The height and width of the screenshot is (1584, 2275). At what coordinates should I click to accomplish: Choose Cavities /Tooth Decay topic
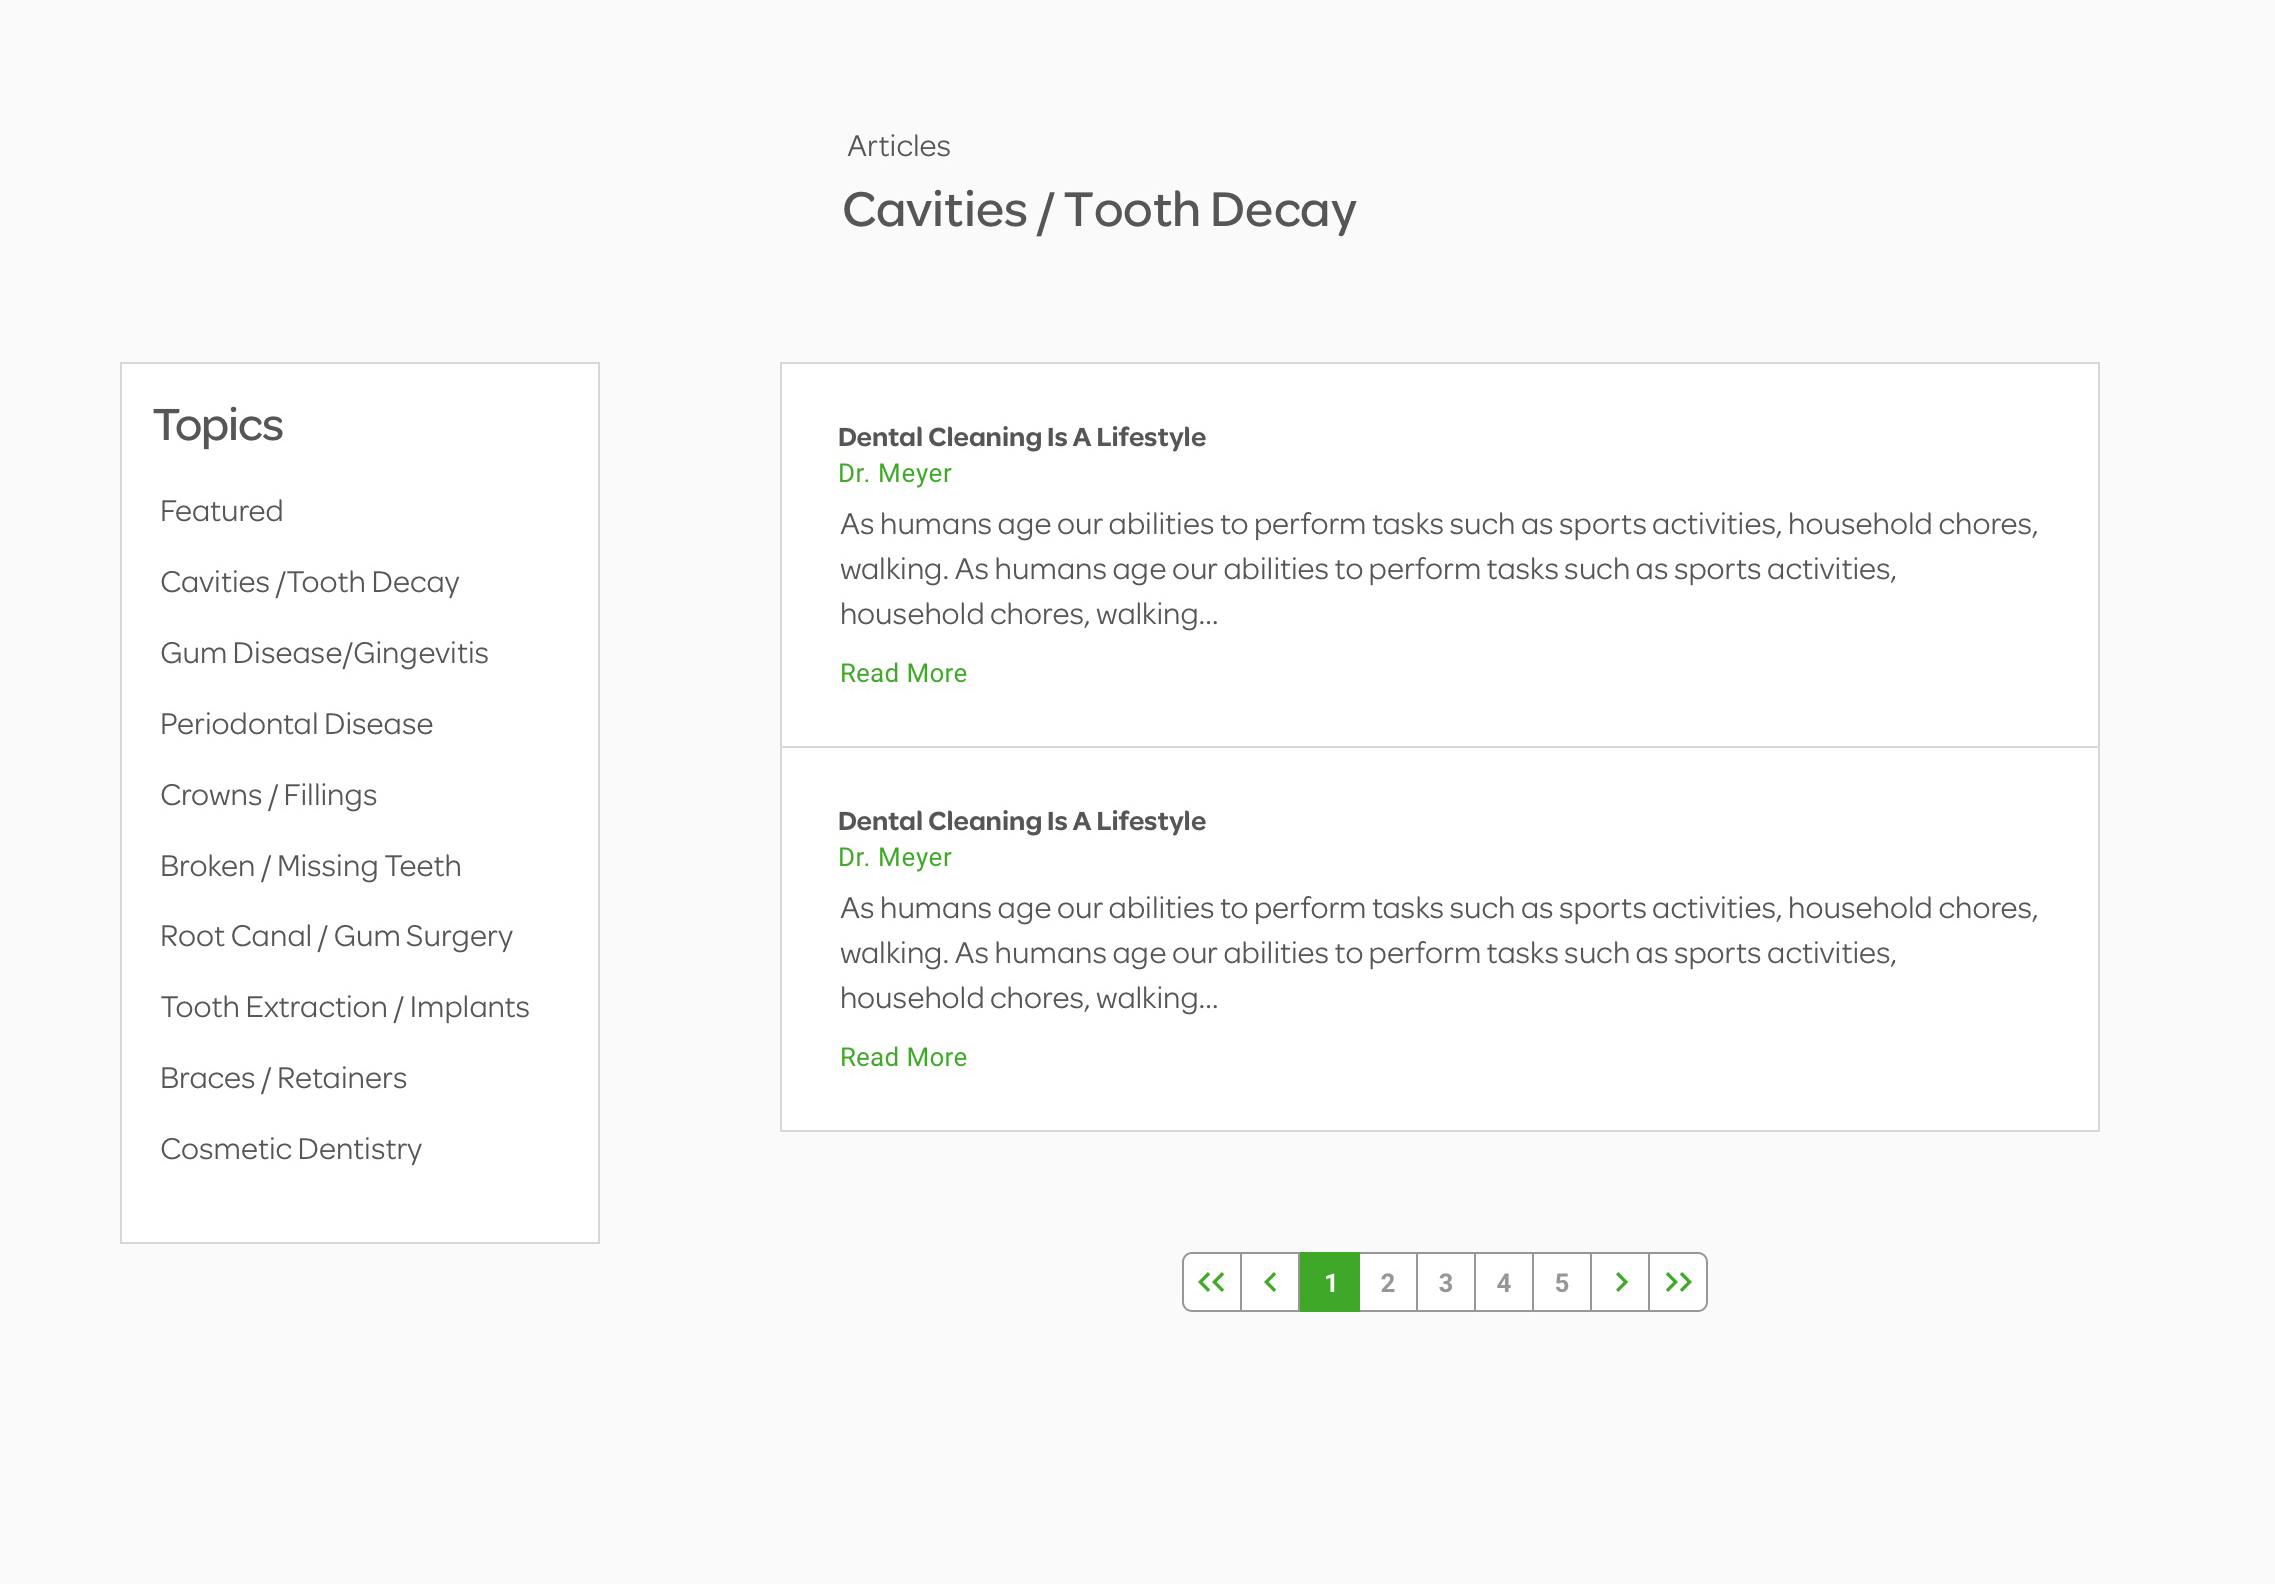click(x=309, y=582)
